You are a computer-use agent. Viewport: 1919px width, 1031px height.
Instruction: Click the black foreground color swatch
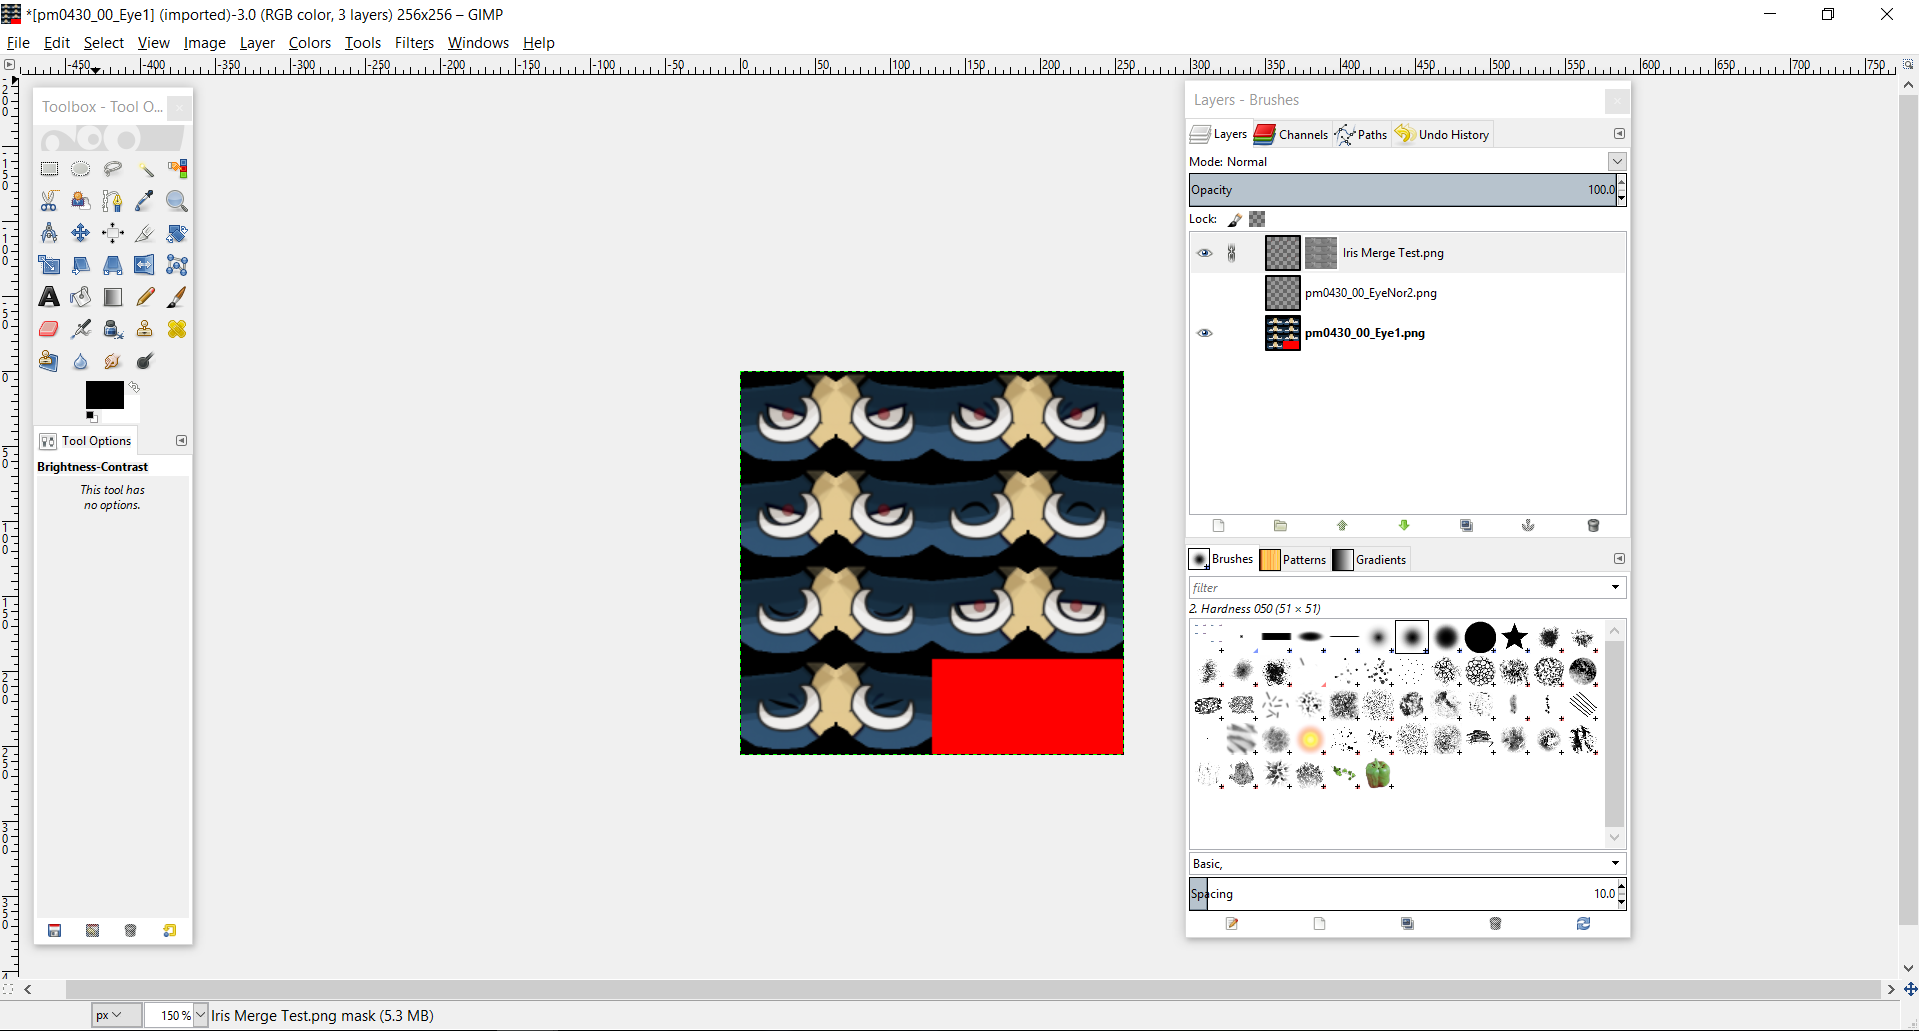click(104, 395)
